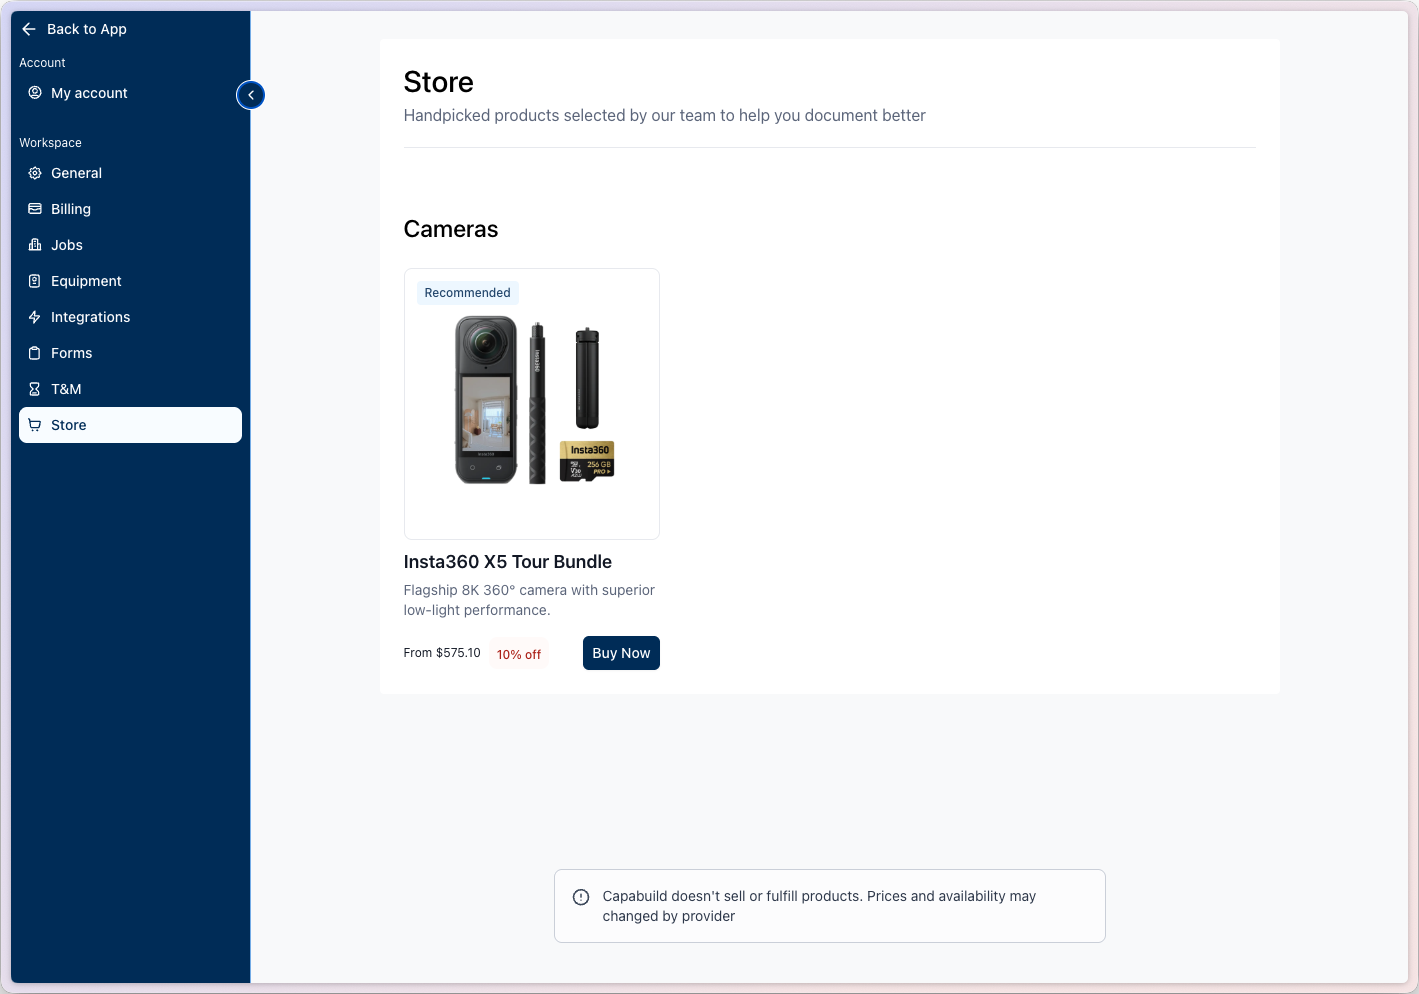
Task: Click the Store shopping cart icon
Action: tap(35, 425)
